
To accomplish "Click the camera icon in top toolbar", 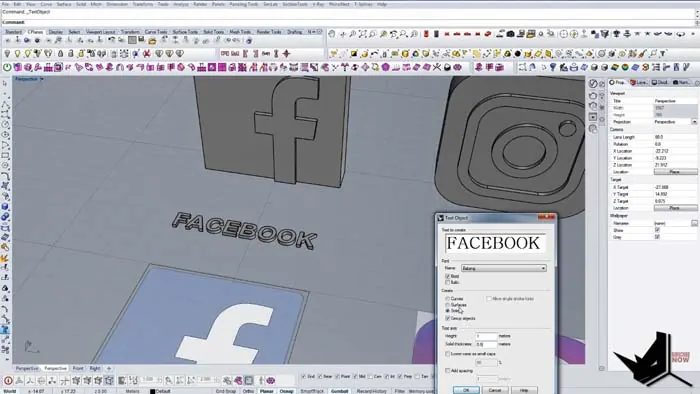I will tap(510, 34).
